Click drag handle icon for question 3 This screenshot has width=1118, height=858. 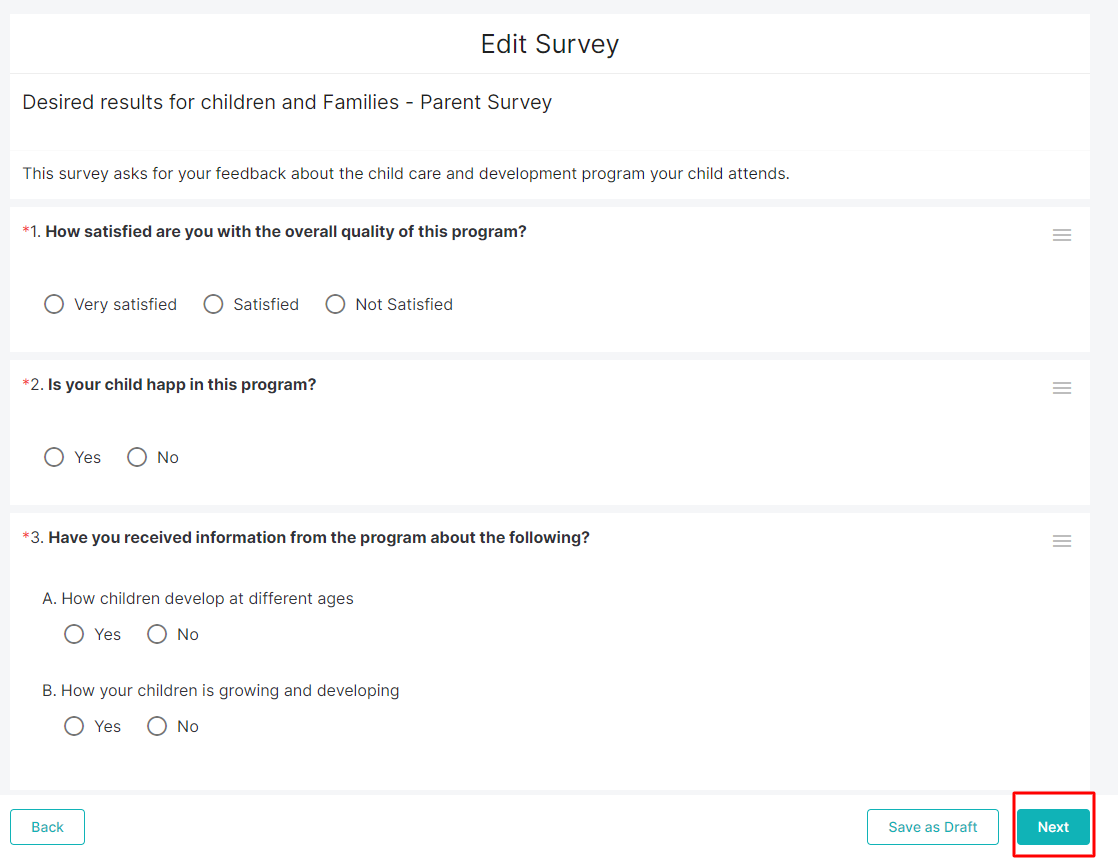1061,541
